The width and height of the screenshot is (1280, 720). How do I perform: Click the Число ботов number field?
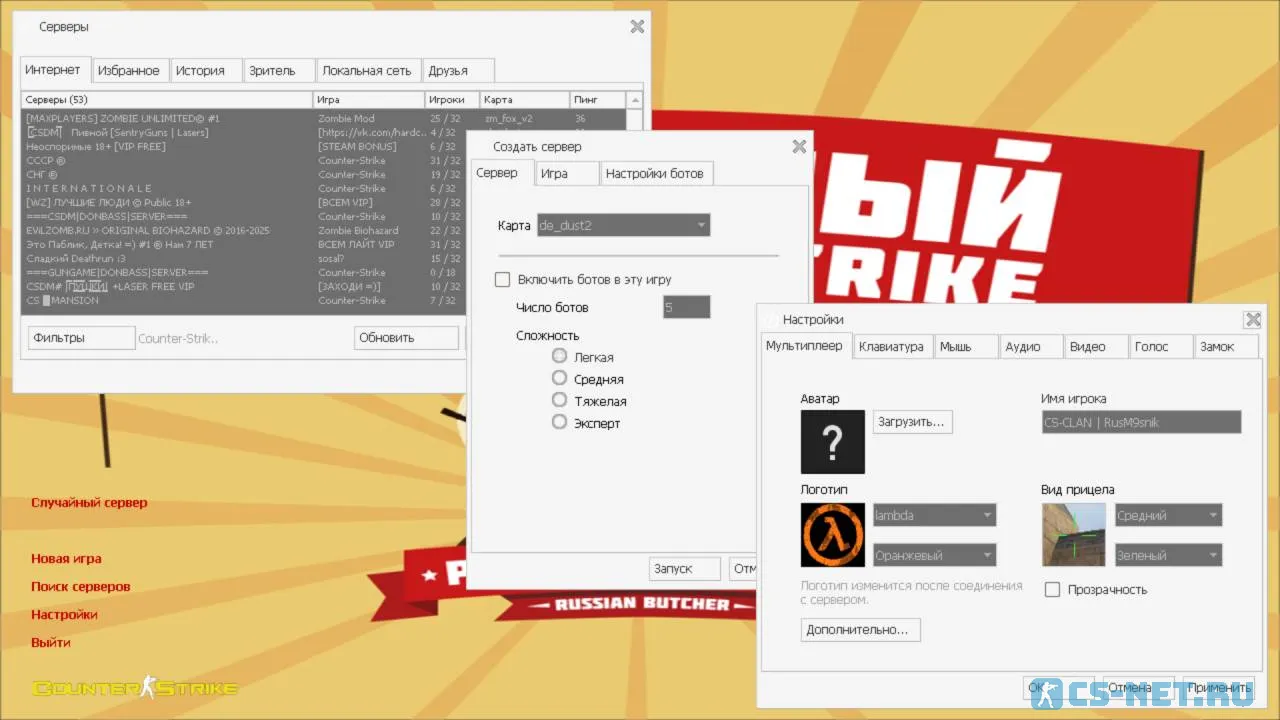pos(687,307)
